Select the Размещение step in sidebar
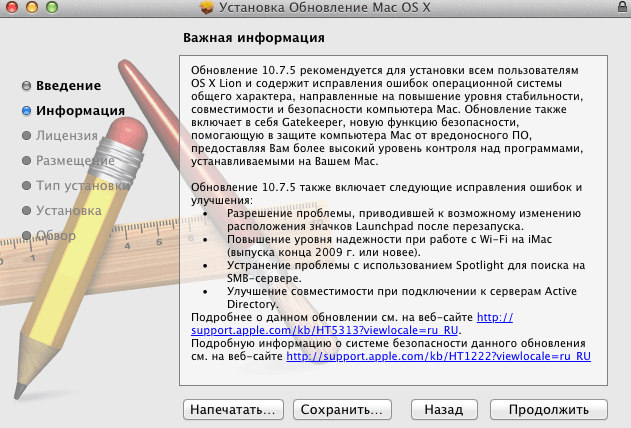 [75, 160]
